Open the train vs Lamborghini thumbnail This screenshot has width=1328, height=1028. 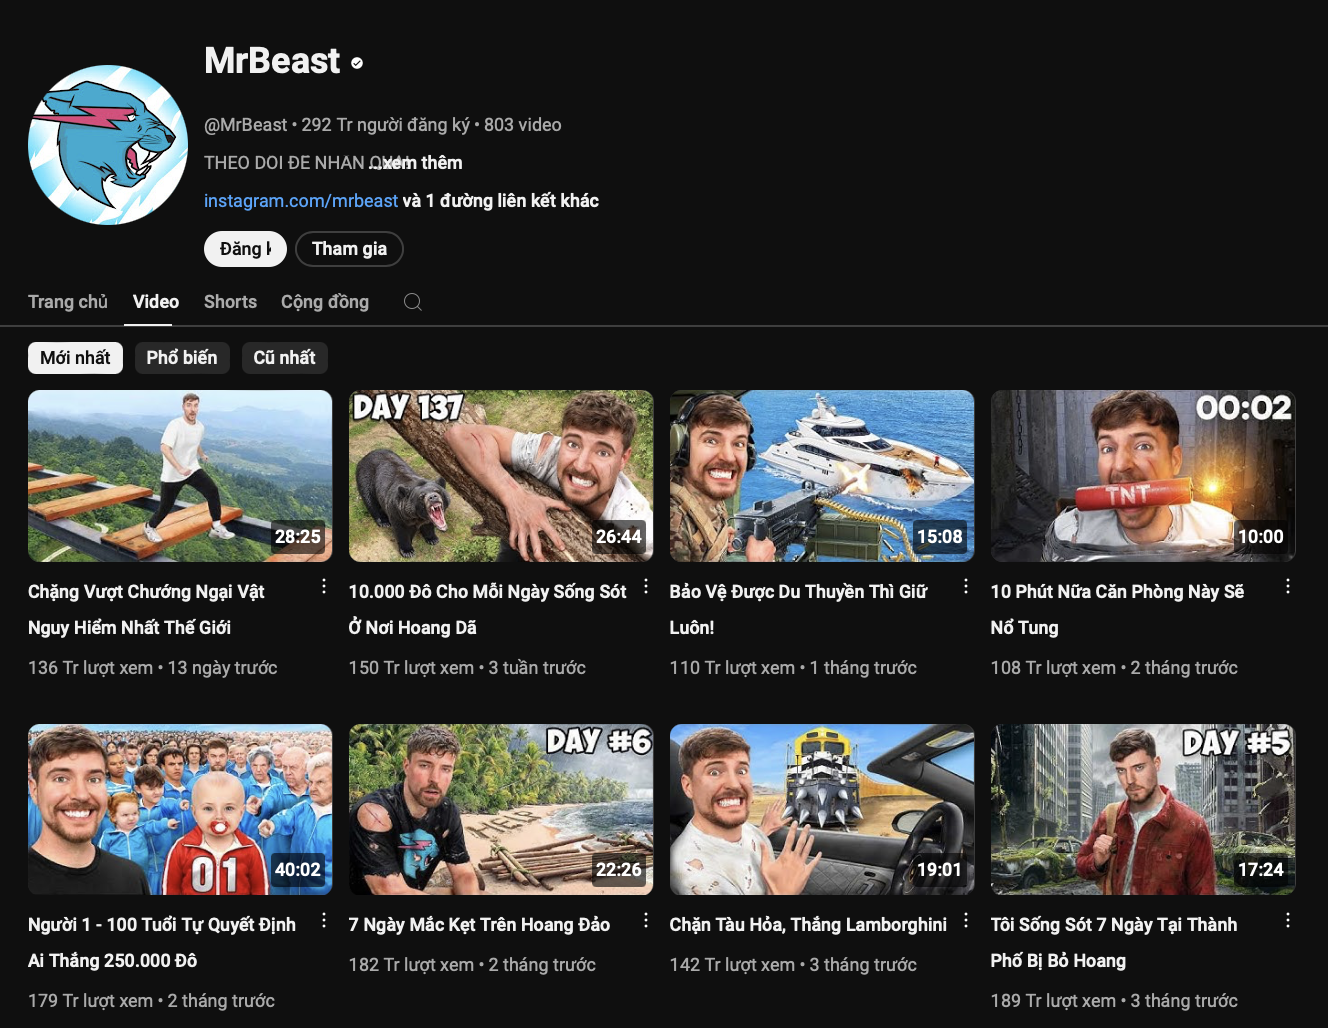coord(822,809)
